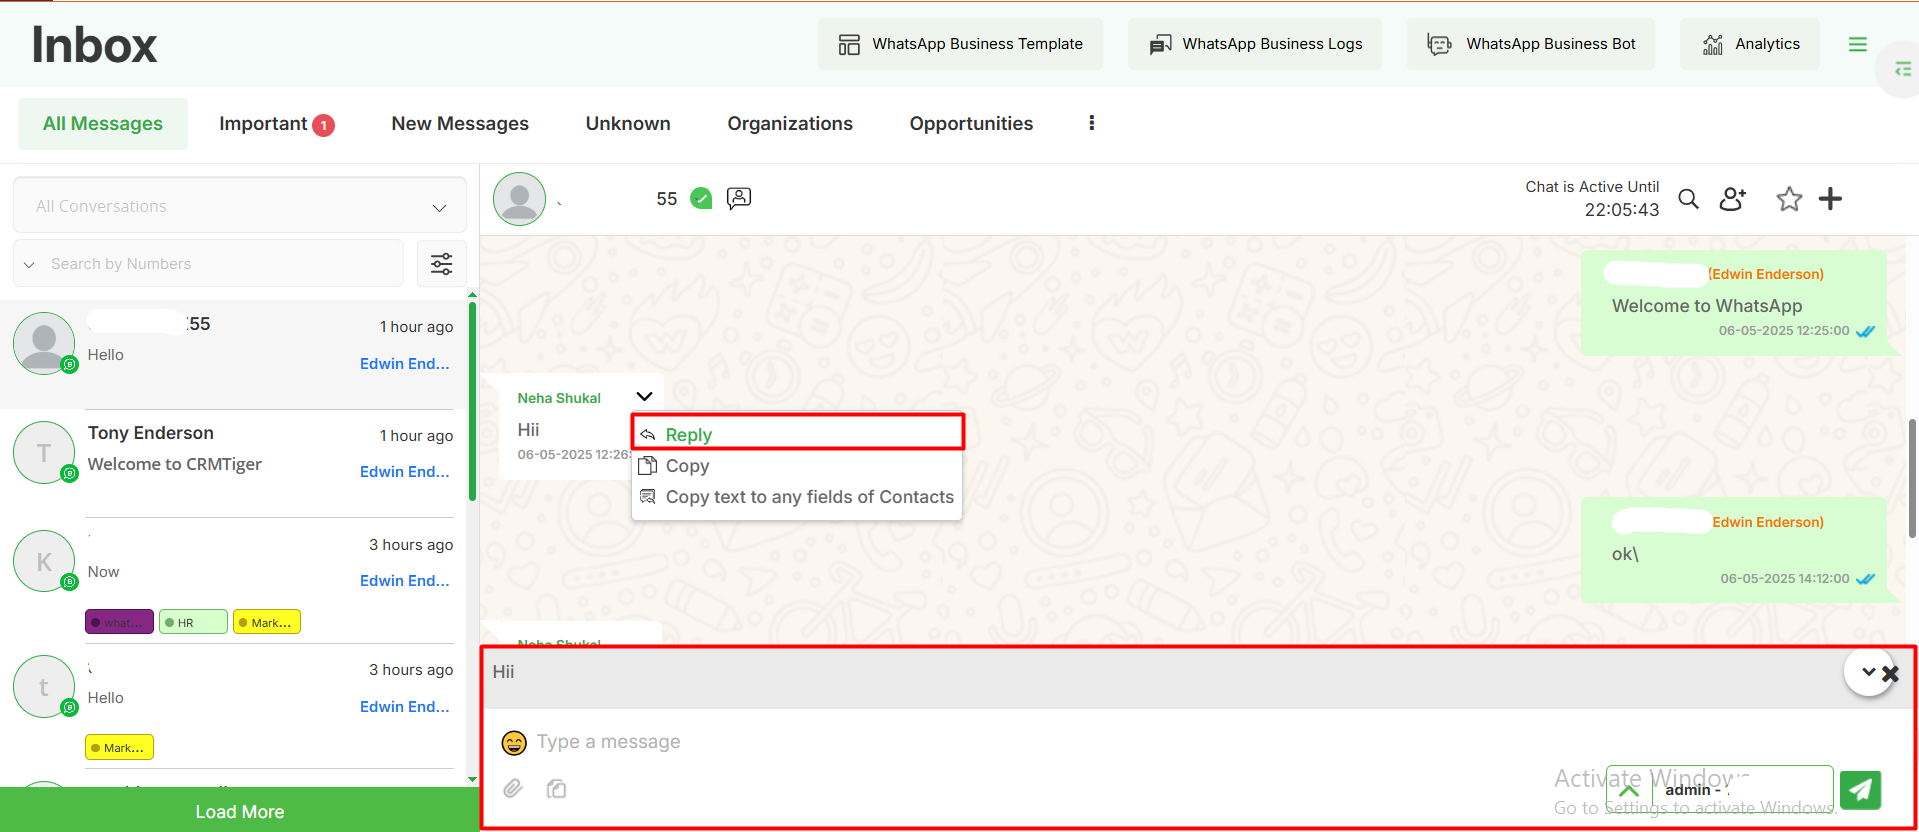1919x832 pixels.
Task: Switch to Opportunities tab
Action: click(971, 124)
